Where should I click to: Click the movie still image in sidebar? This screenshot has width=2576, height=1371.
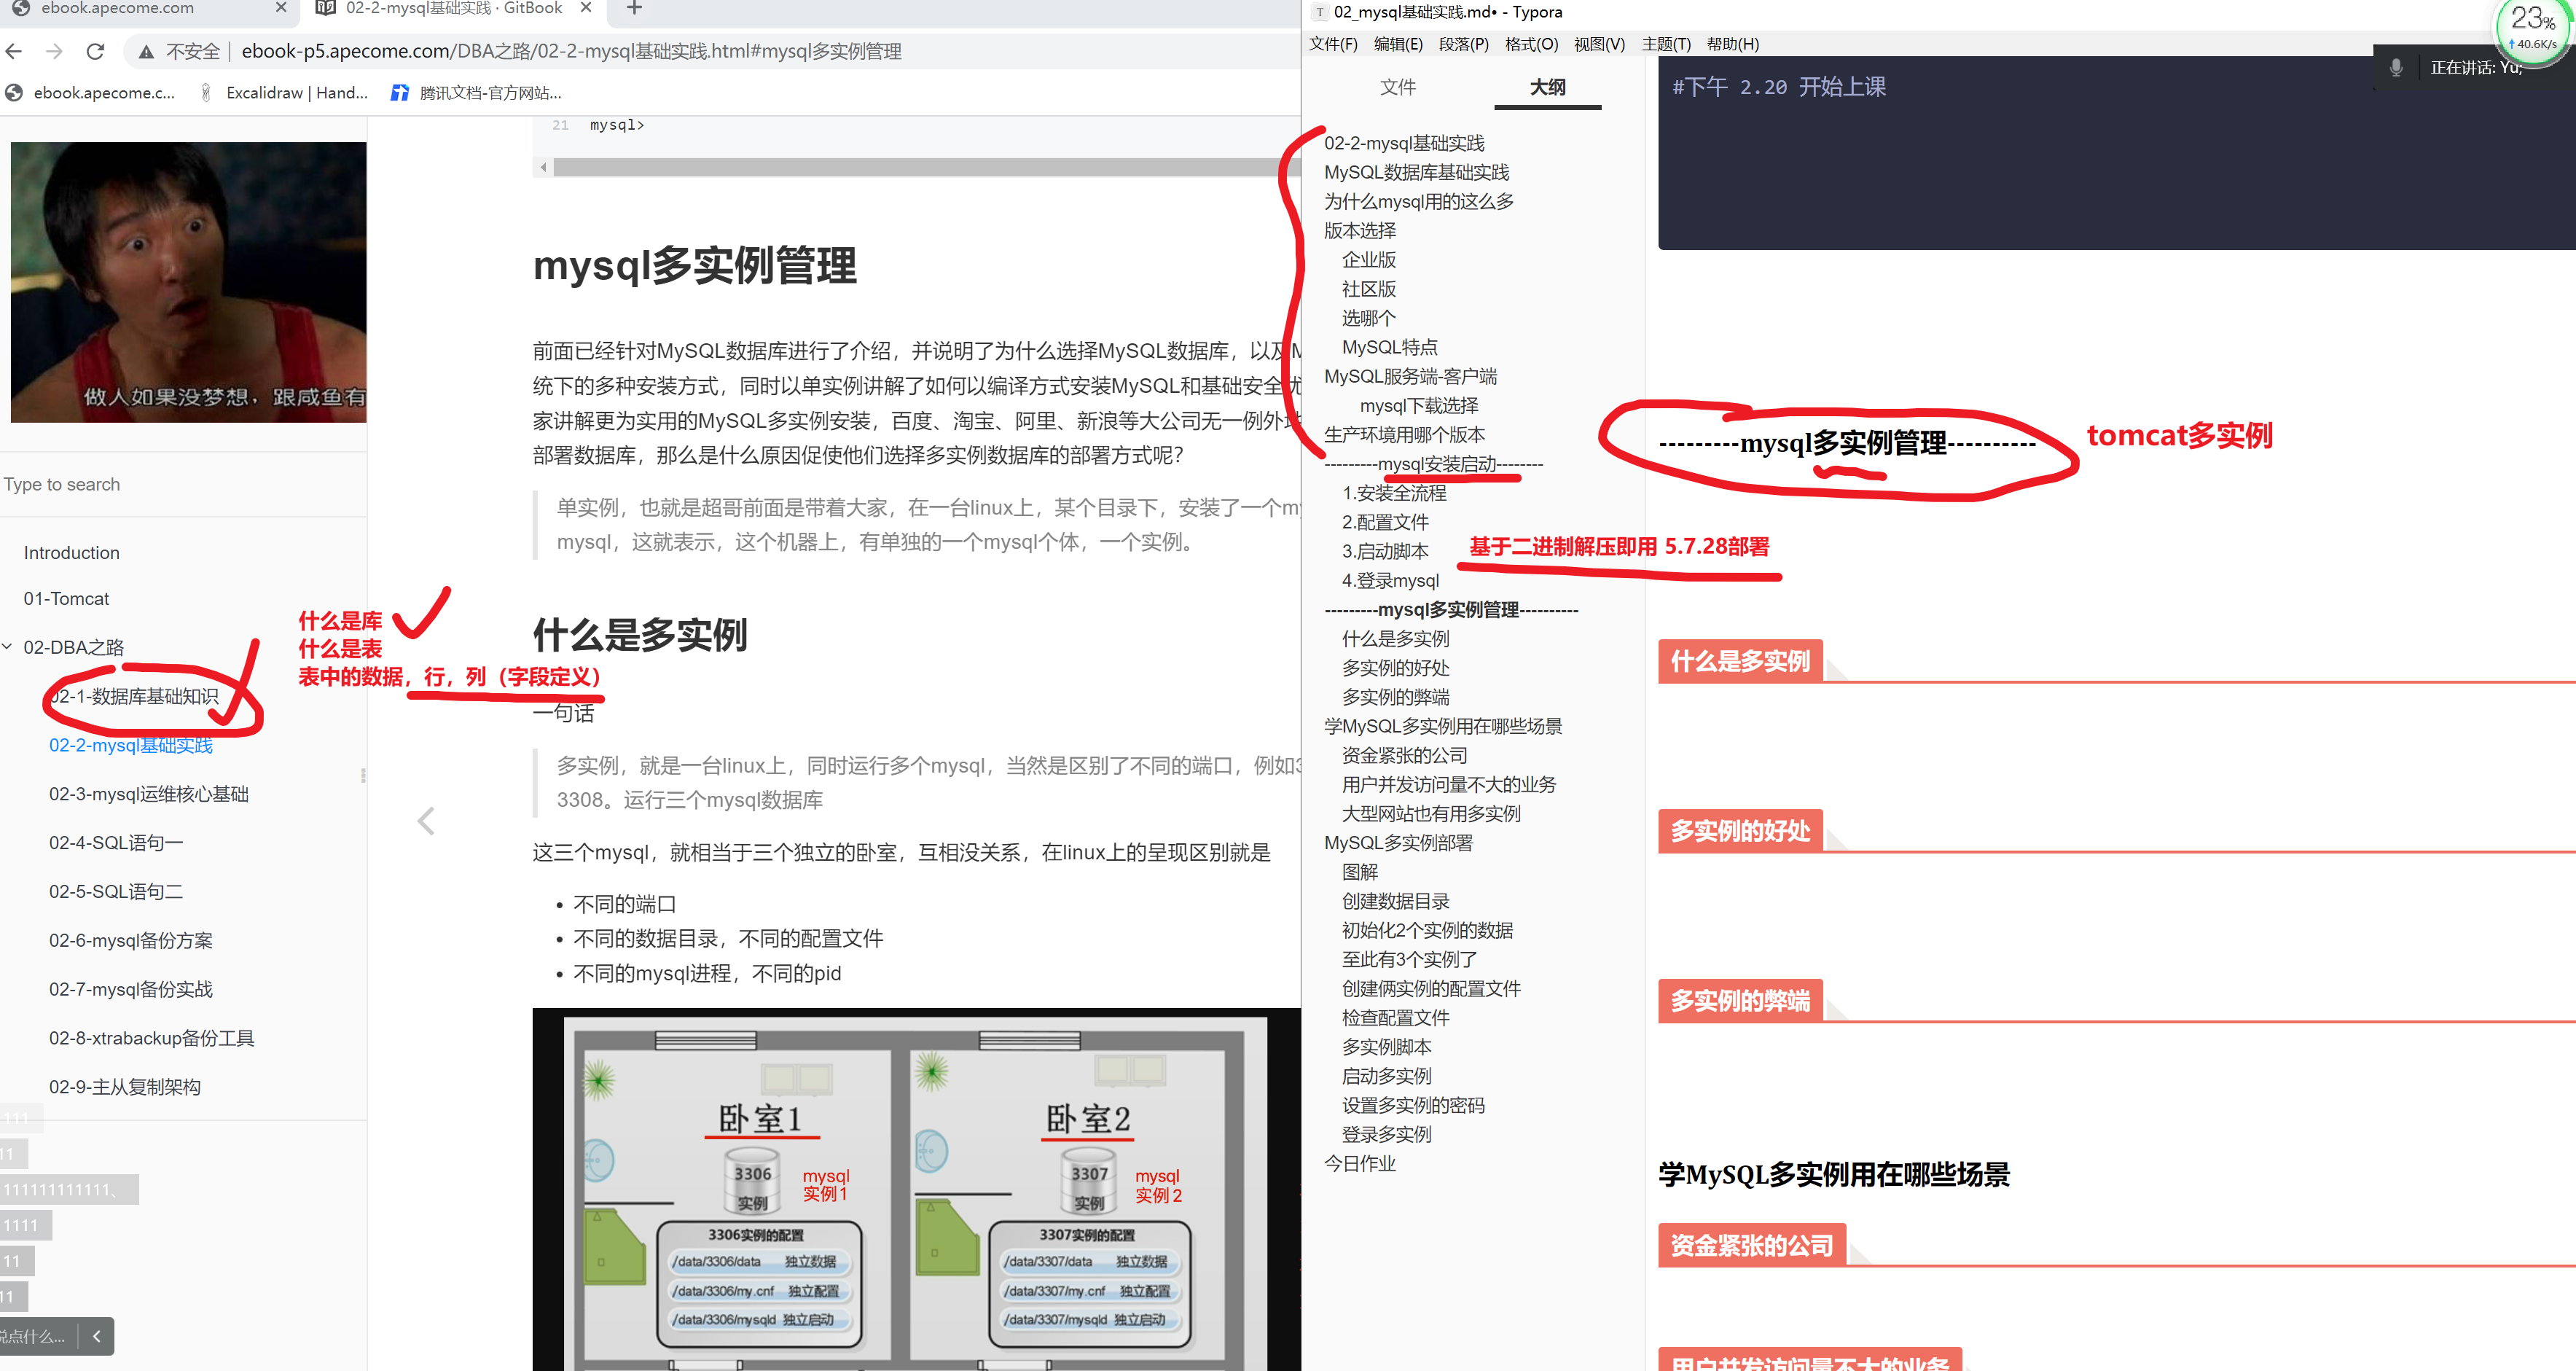point(189,282)
